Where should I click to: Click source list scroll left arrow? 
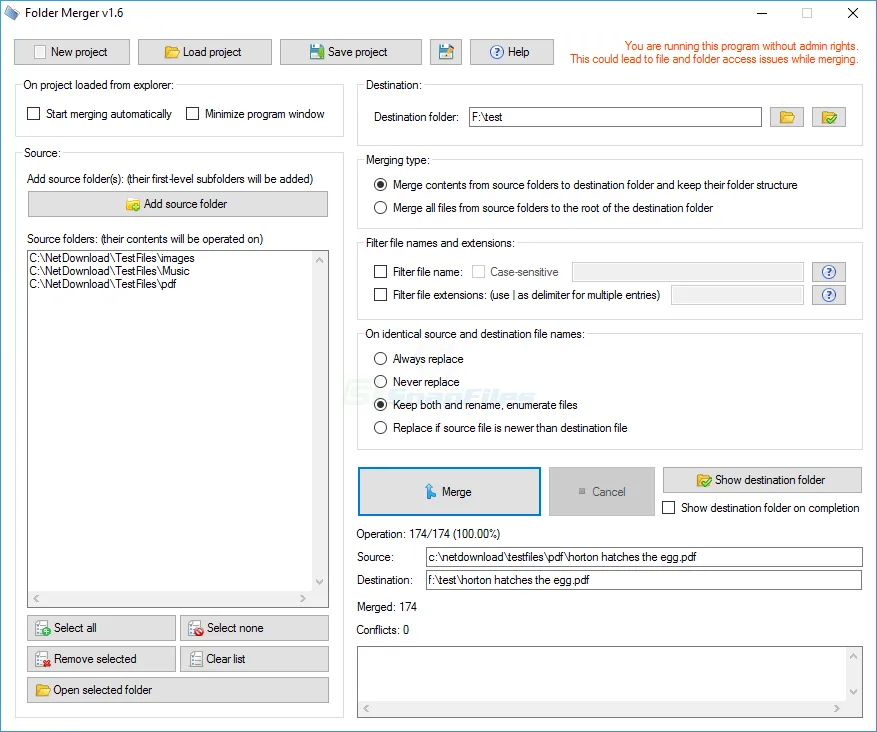pos(36,598)
